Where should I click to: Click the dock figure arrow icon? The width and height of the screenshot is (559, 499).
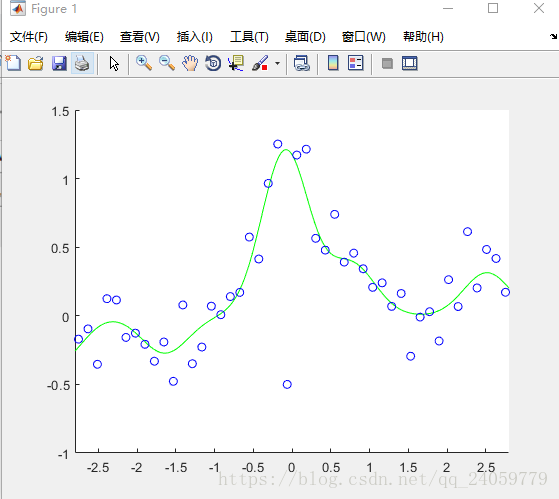pyautogui.click(x=553, y=36)
